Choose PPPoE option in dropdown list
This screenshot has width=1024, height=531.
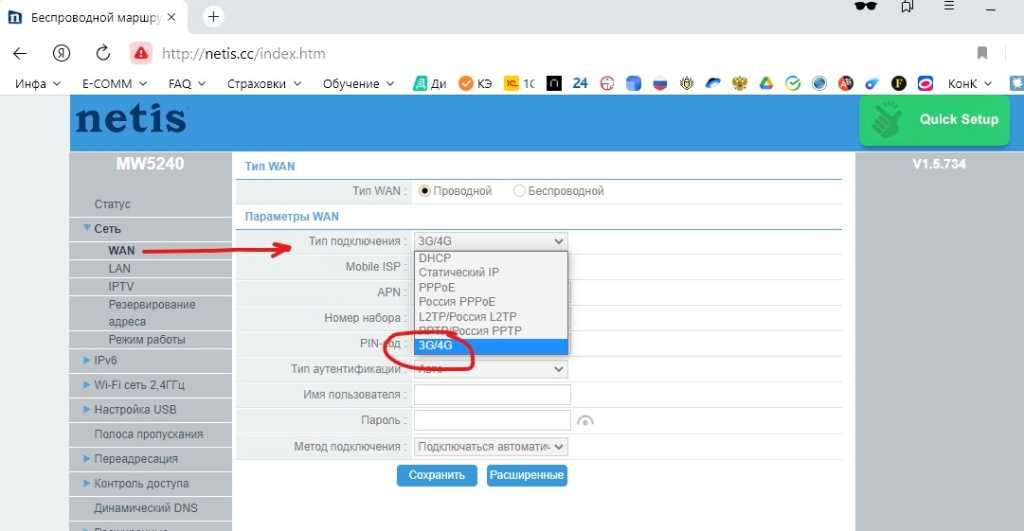click(437, 287)
